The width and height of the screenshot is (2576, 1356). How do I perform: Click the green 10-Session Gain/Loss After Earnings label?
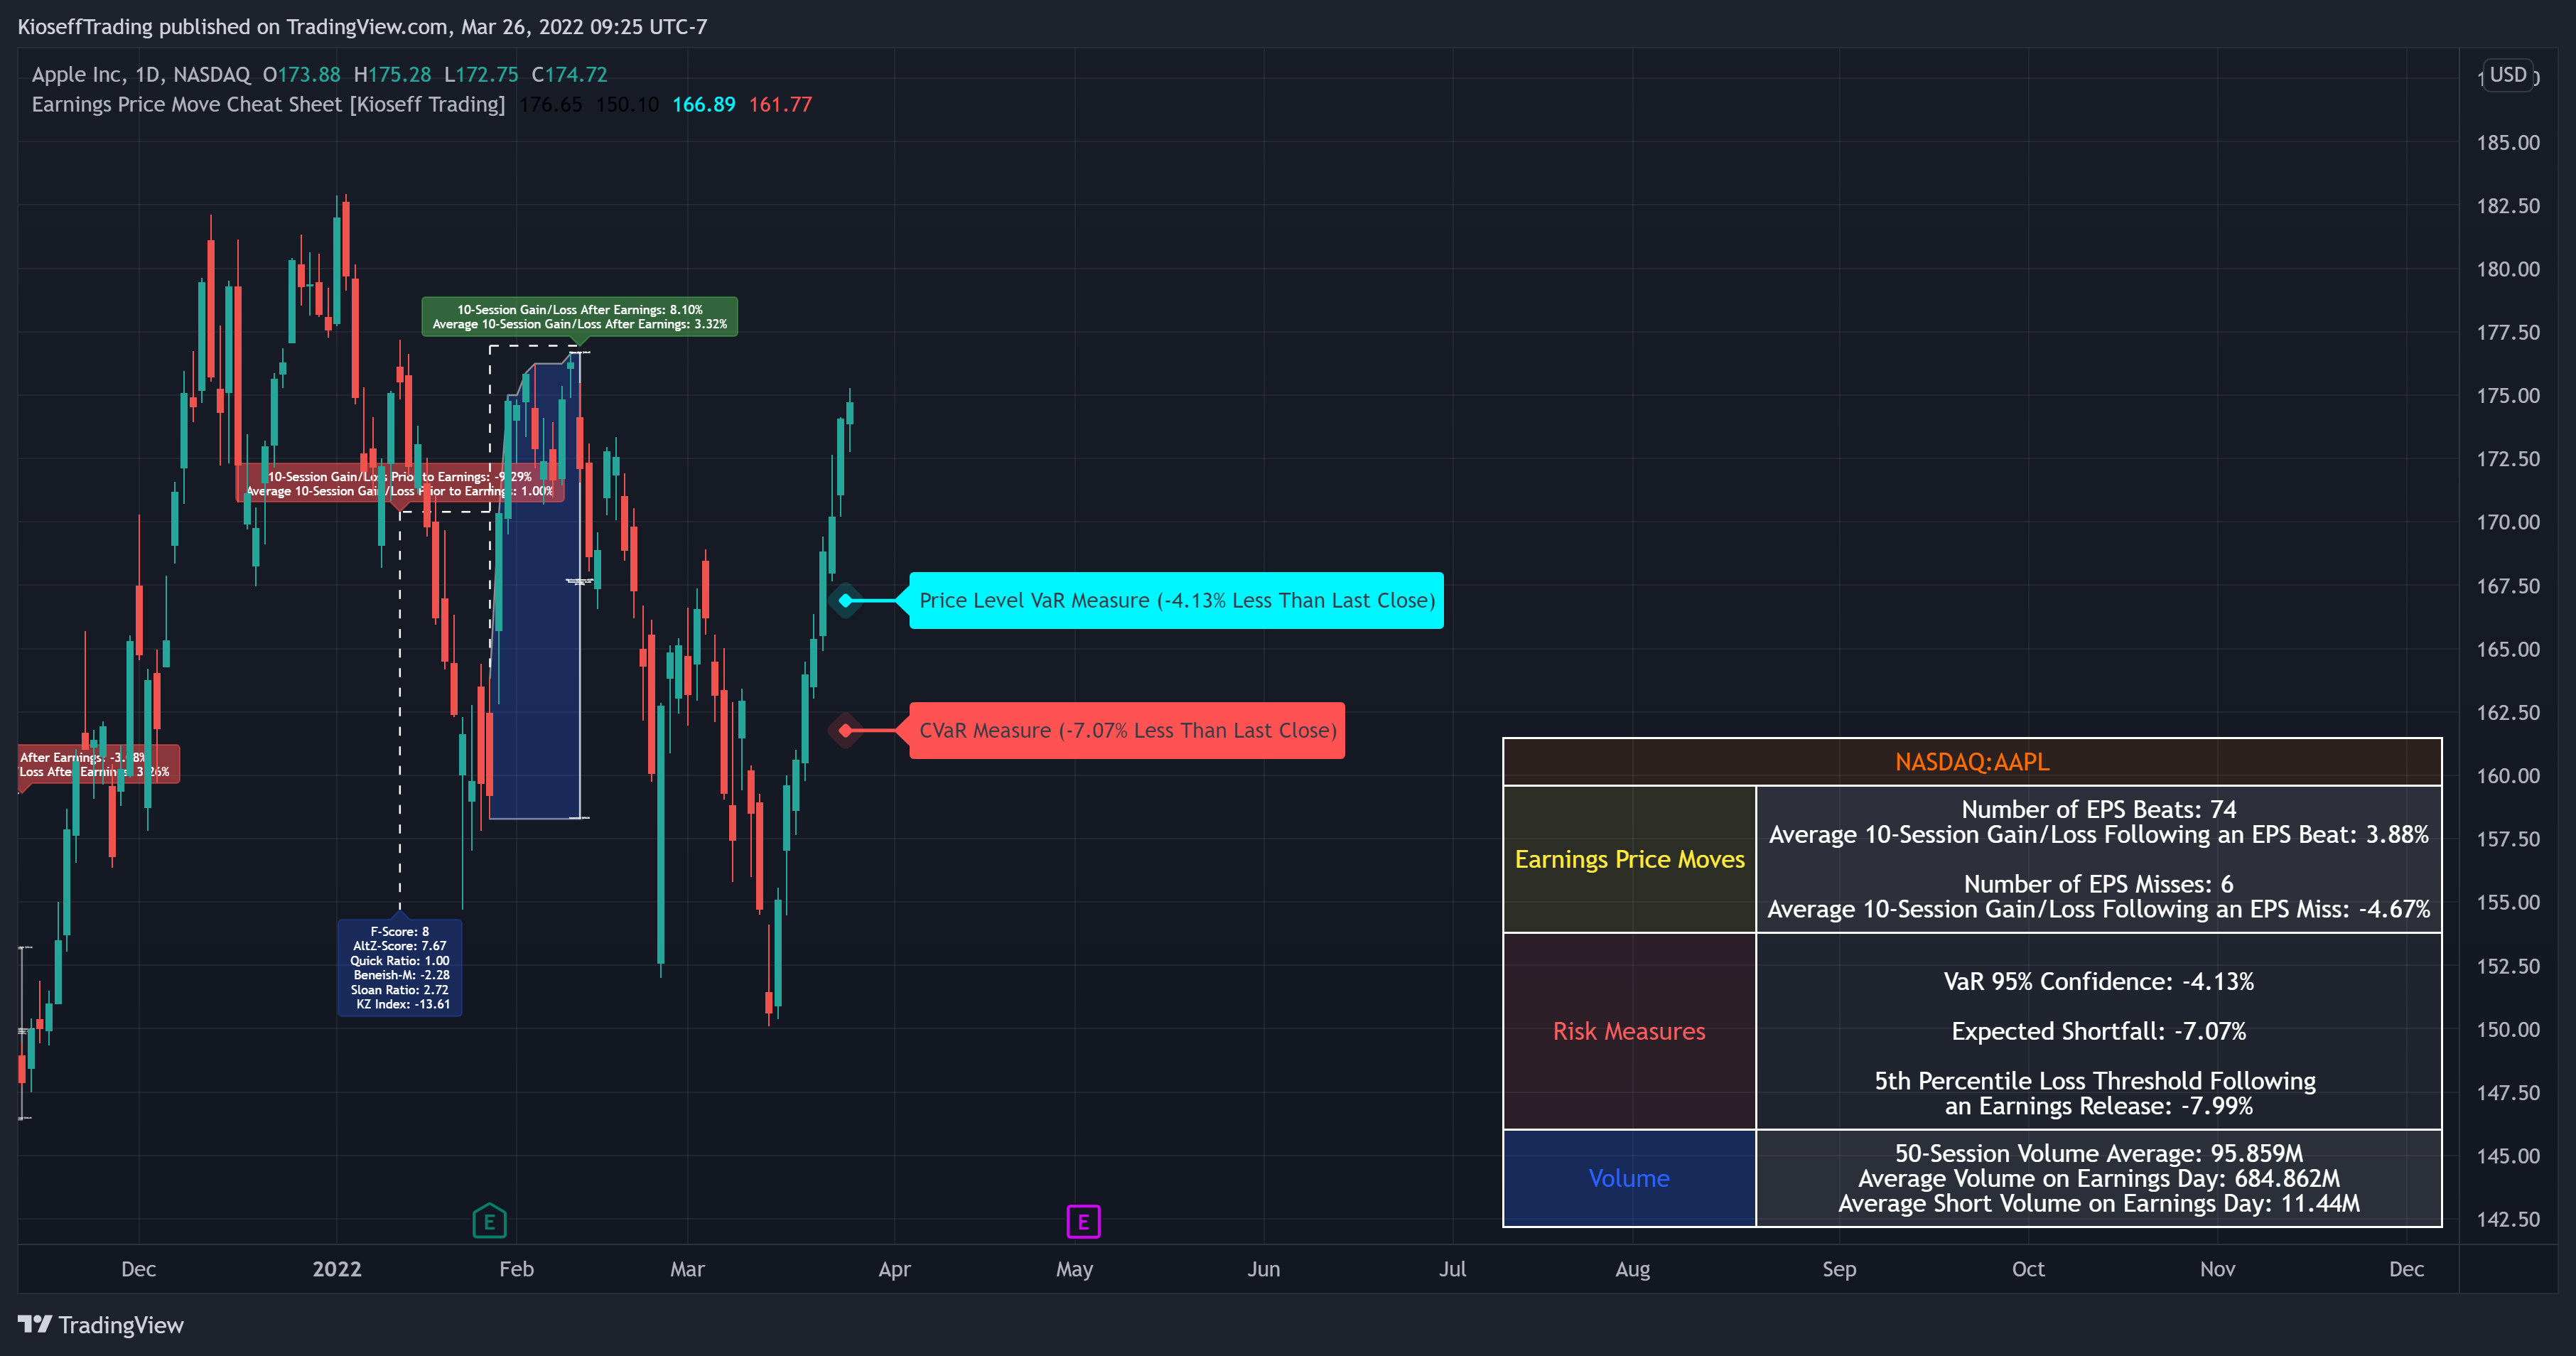click(x=579, y=317)
